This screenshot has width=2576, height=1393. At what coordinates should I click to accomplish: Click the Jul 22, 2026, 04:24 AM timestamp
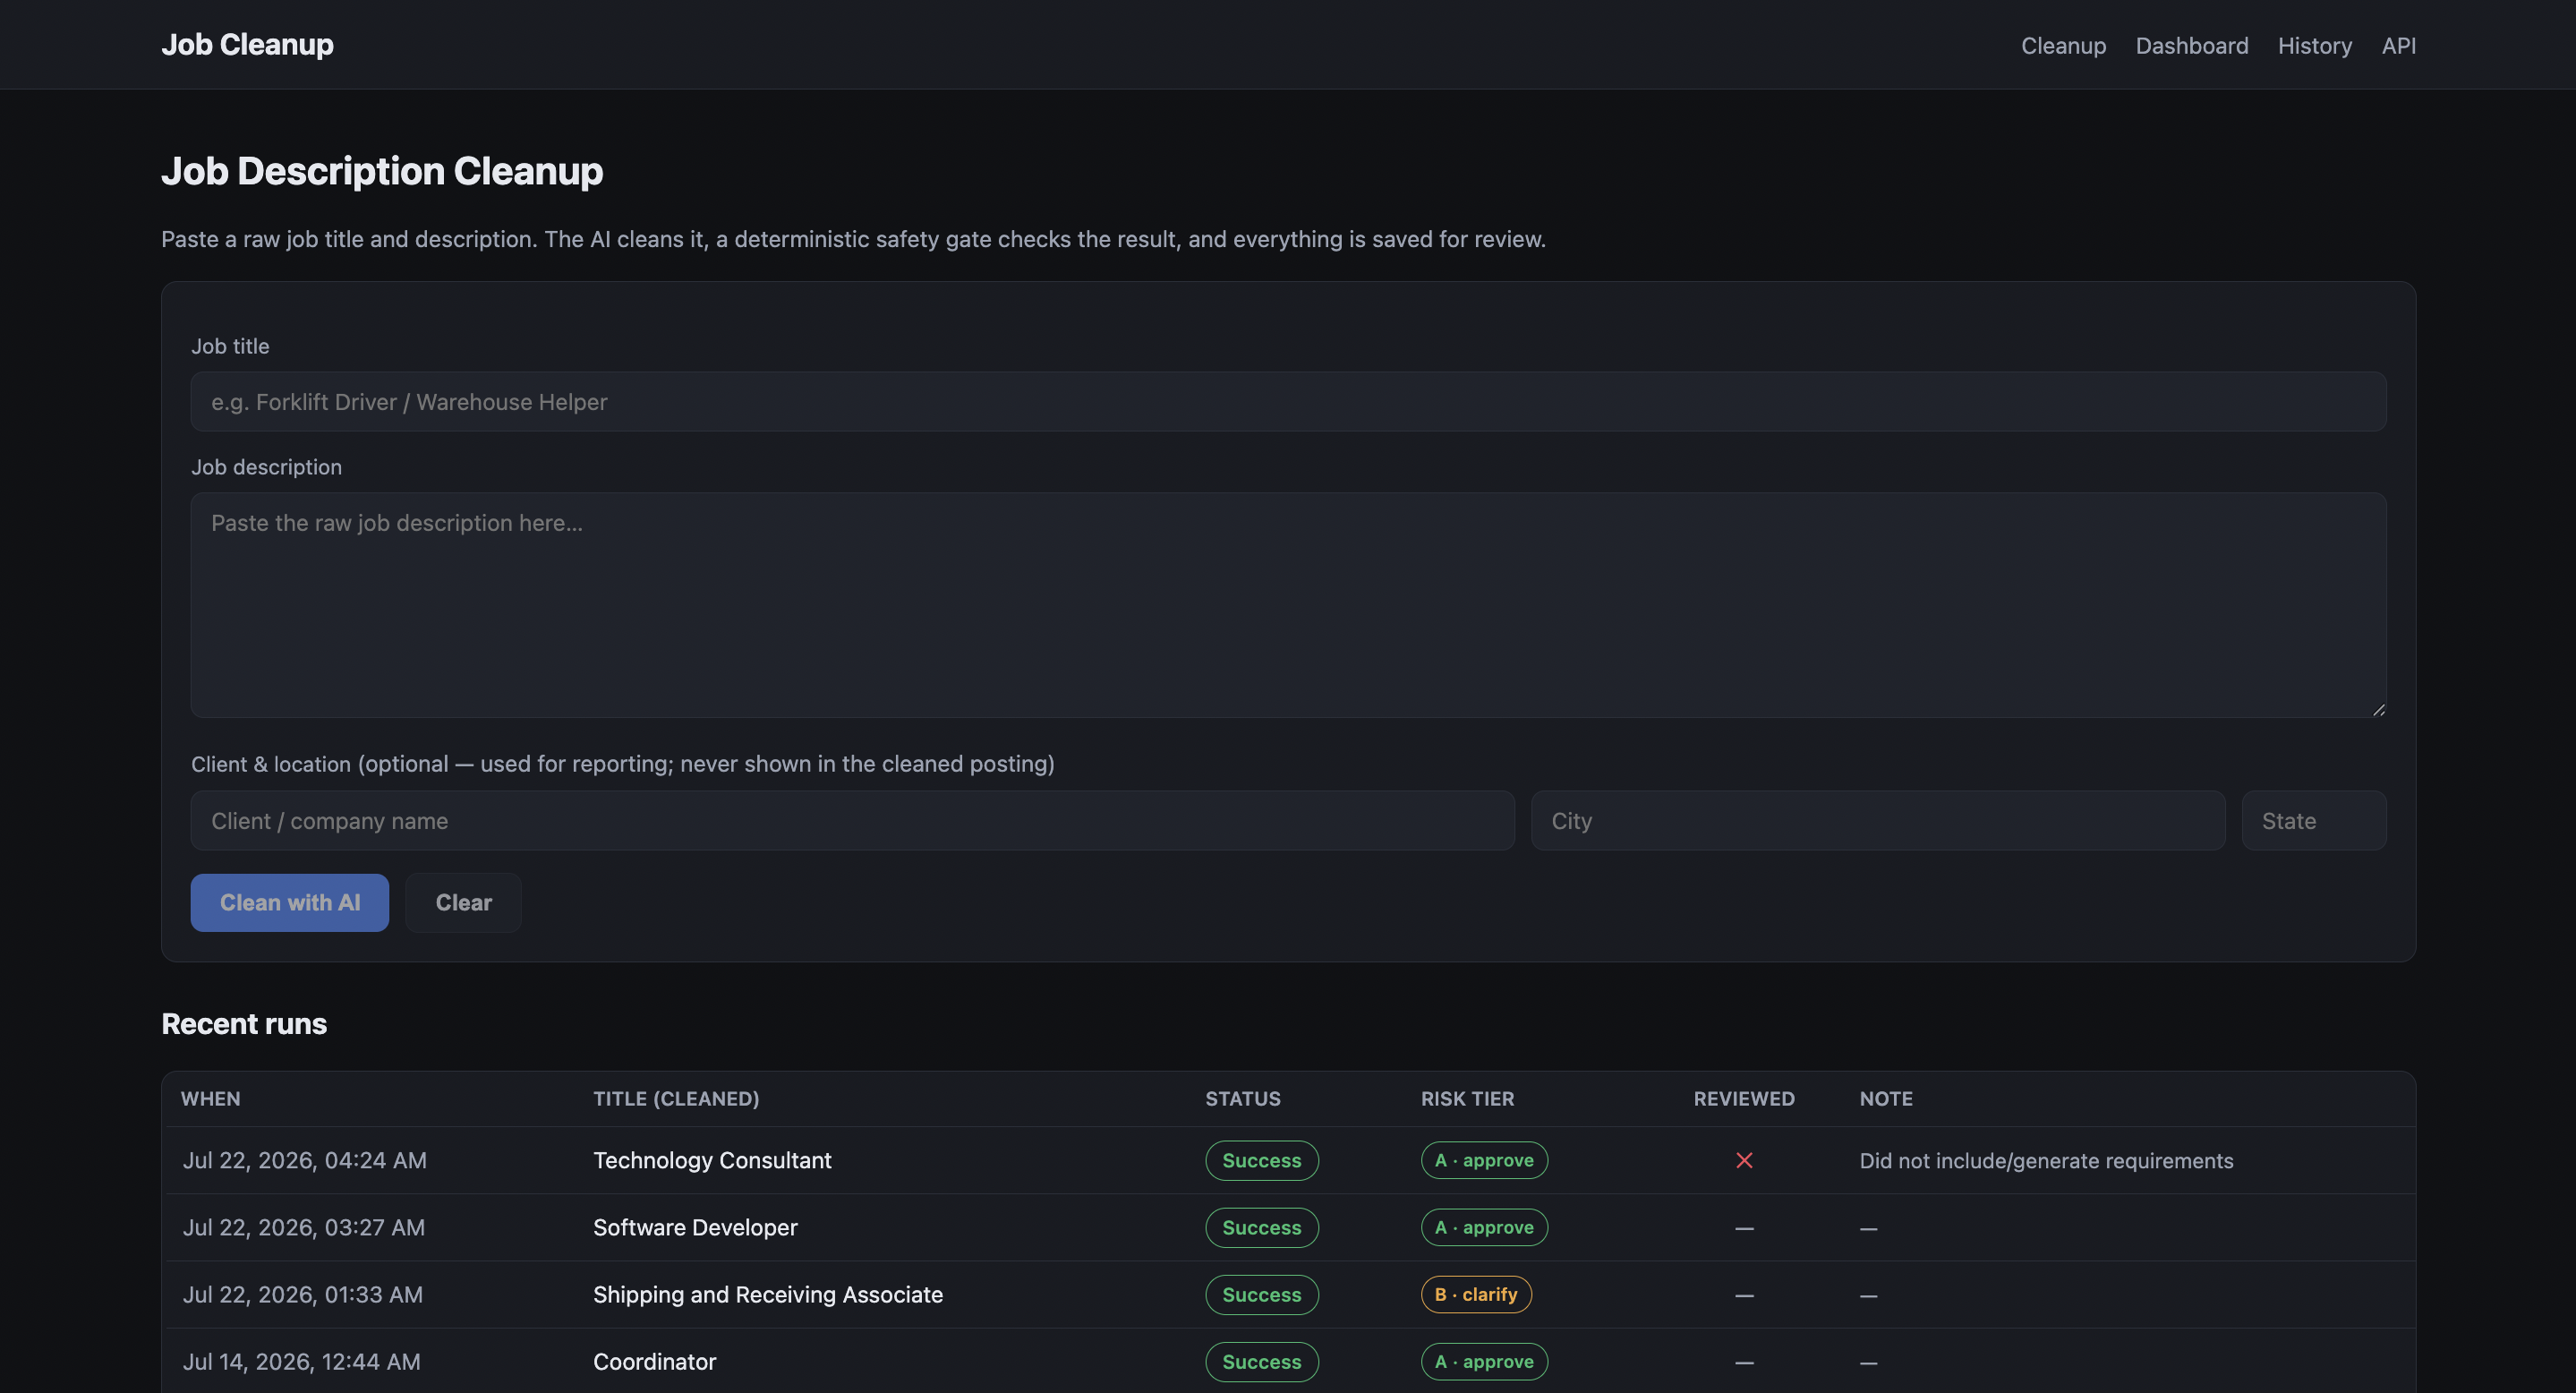point(304,1161)
